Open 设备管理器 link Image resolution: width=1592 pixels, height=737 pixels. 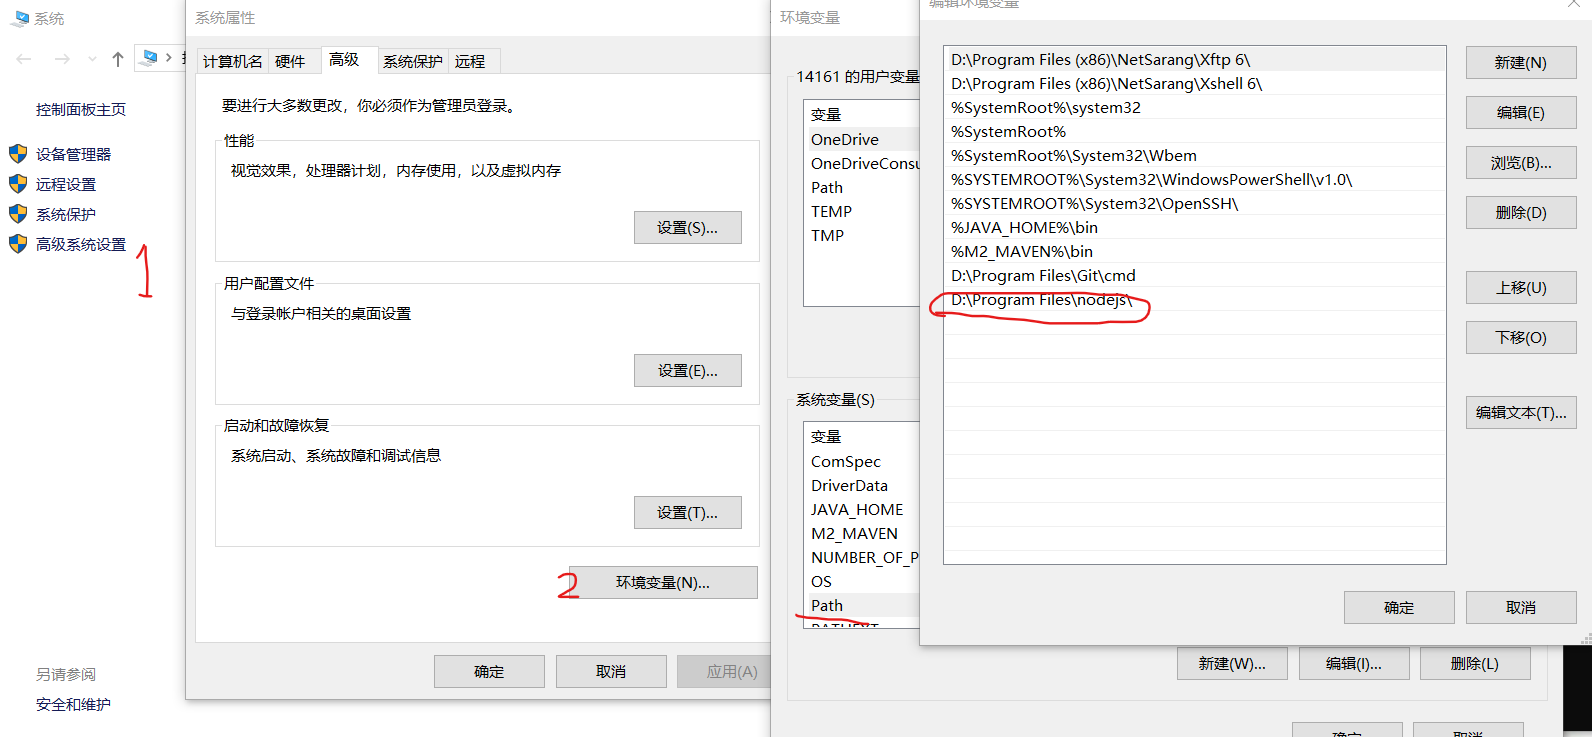[x=74, y=154]
